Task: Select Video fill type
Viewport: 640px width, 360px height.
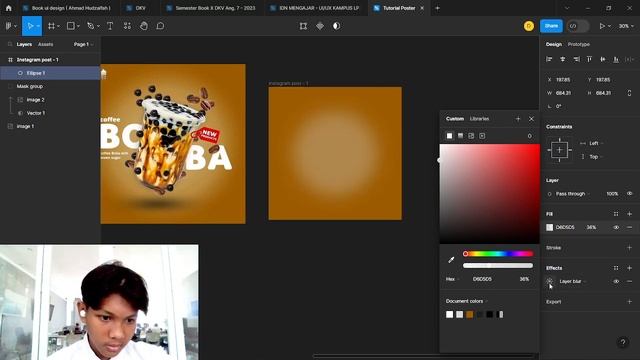Action: pos(482,136)
